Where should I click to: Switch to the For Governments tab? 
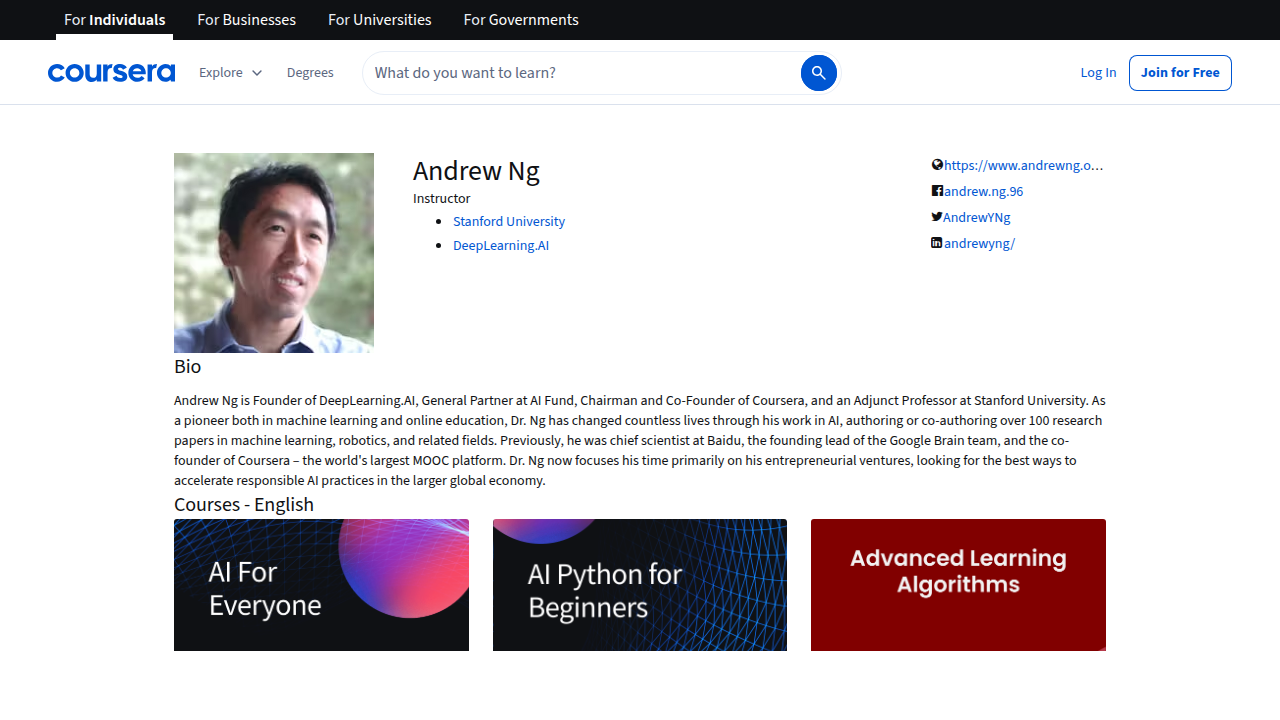click(x=521, y=20)
